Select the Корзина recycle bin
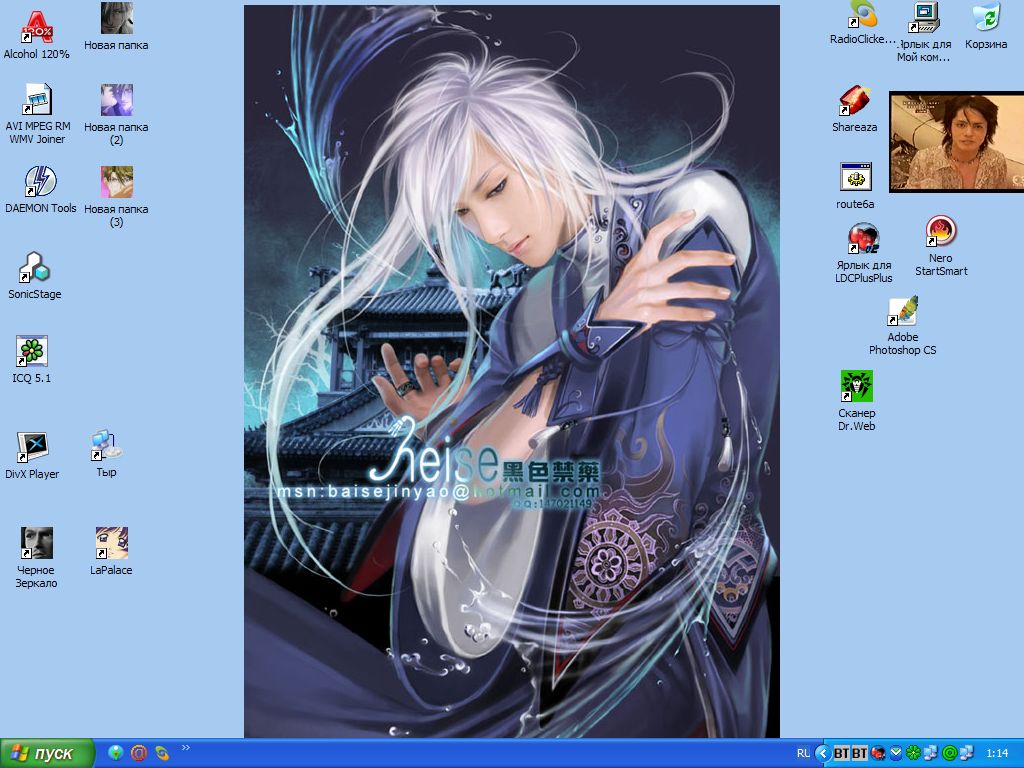1024x768 pixels. (x=985, y=25)
